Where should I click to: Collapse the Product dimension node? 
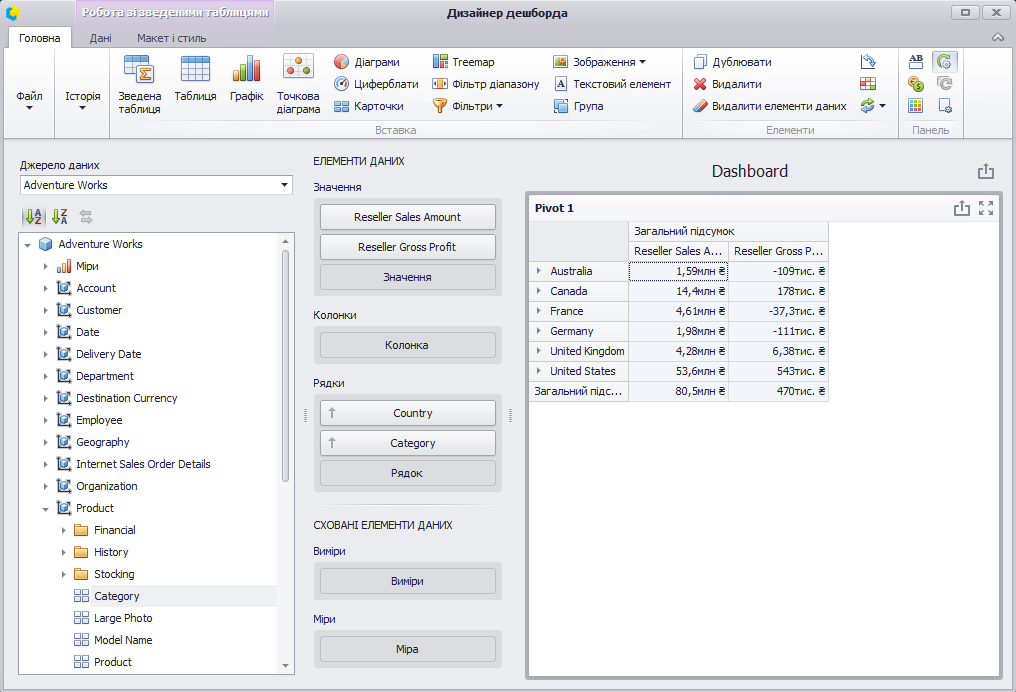45,509
